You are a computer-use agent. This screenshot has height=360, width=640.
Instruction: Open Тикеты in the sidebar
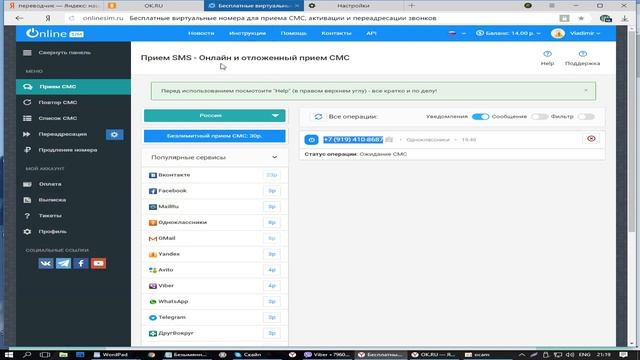click(73, 216)
